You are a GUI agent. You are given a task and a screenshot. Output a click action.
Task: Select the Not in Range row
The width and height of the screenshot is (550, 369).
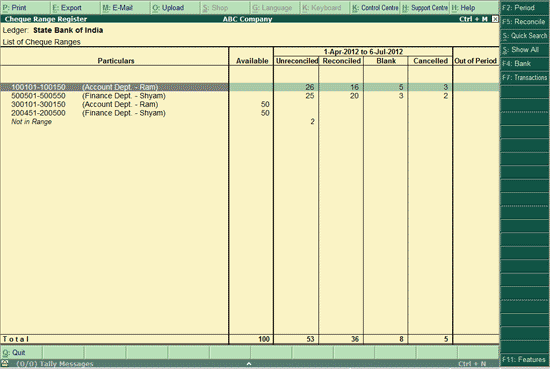click(x=249, y=122)
